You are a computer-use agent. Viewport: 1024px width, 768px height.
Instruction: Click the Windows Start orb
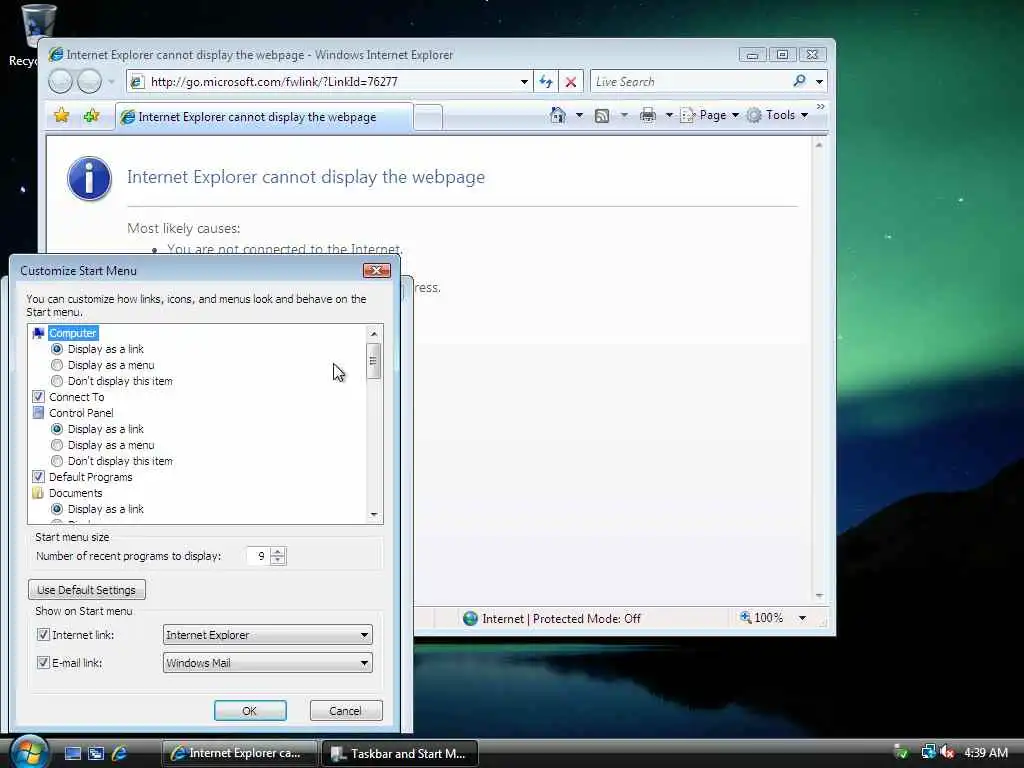28,752
